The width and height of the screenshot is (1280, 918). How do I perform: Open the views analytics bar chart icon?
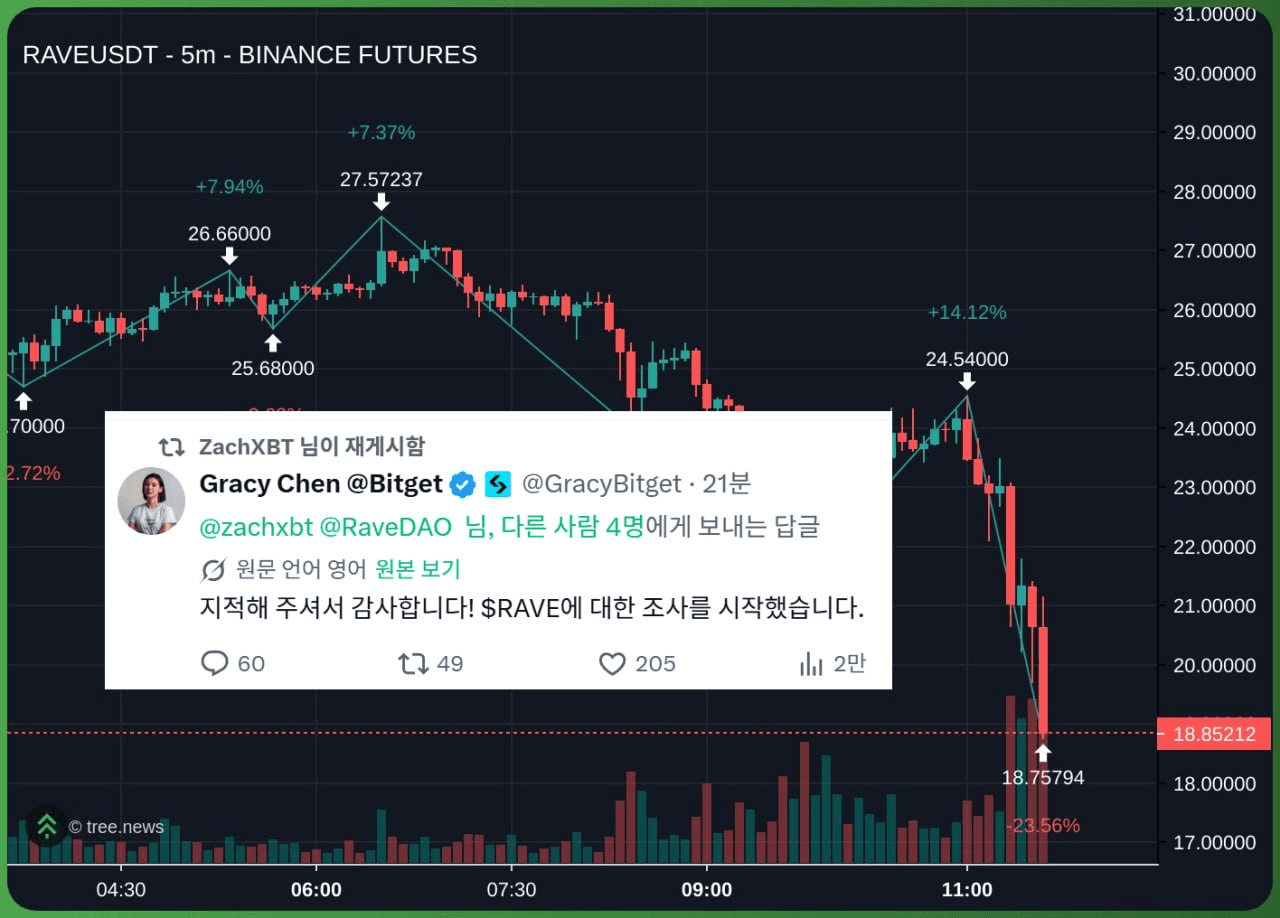tap(810, 663)
